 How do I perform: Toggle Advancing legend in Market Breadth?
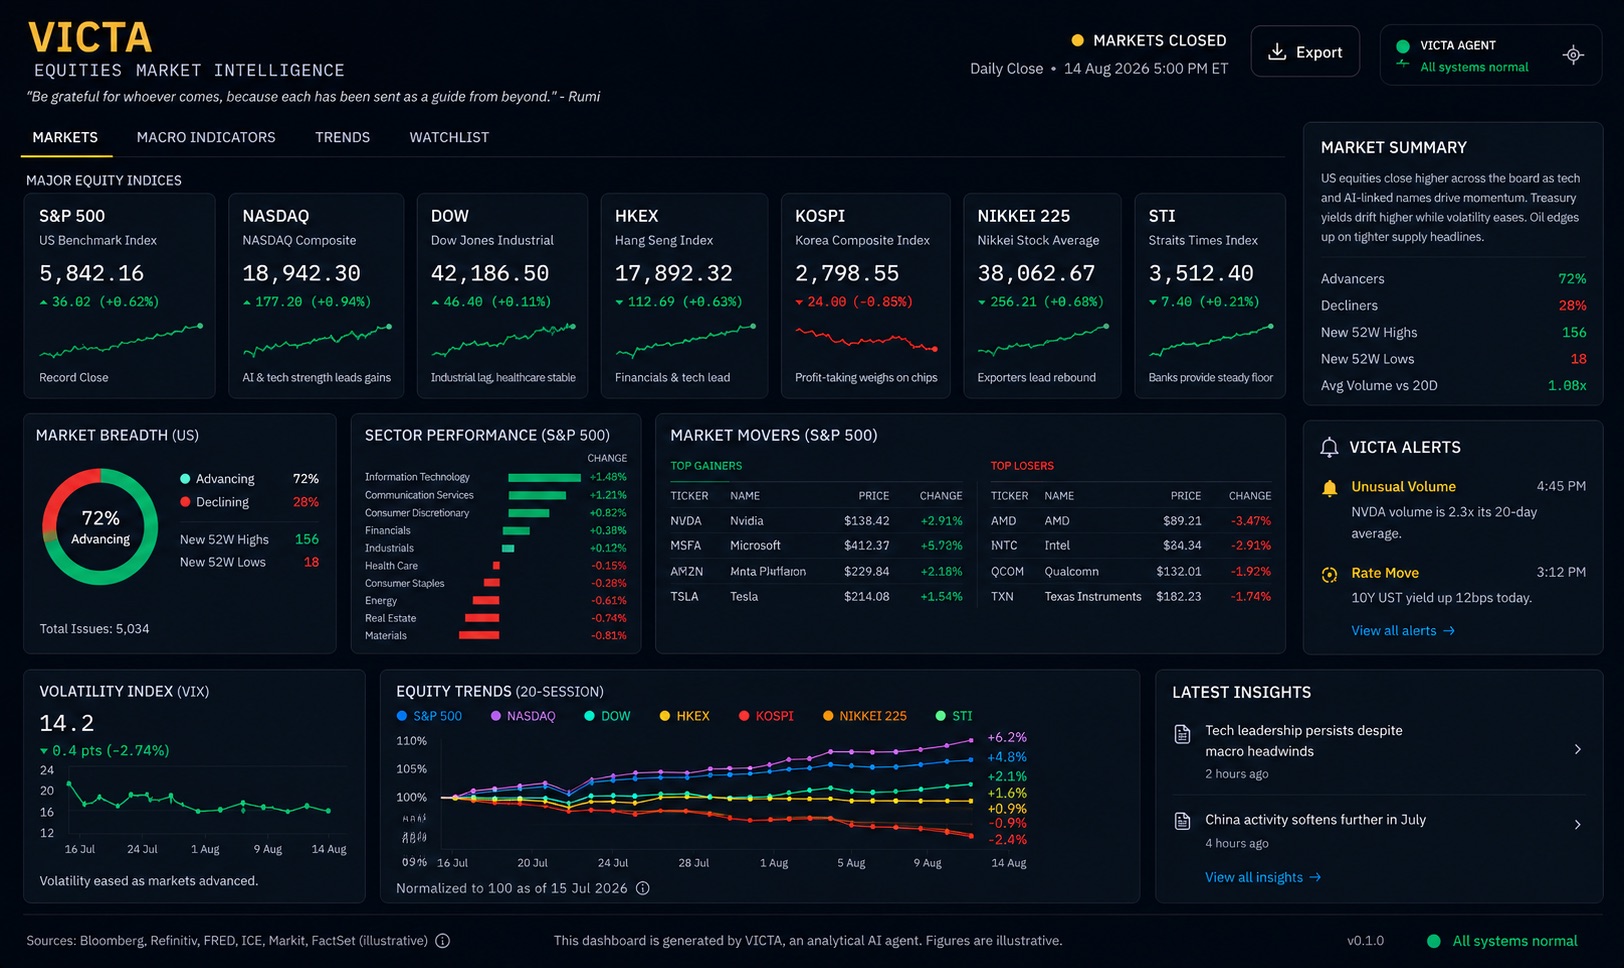click(x=217, y=479)
